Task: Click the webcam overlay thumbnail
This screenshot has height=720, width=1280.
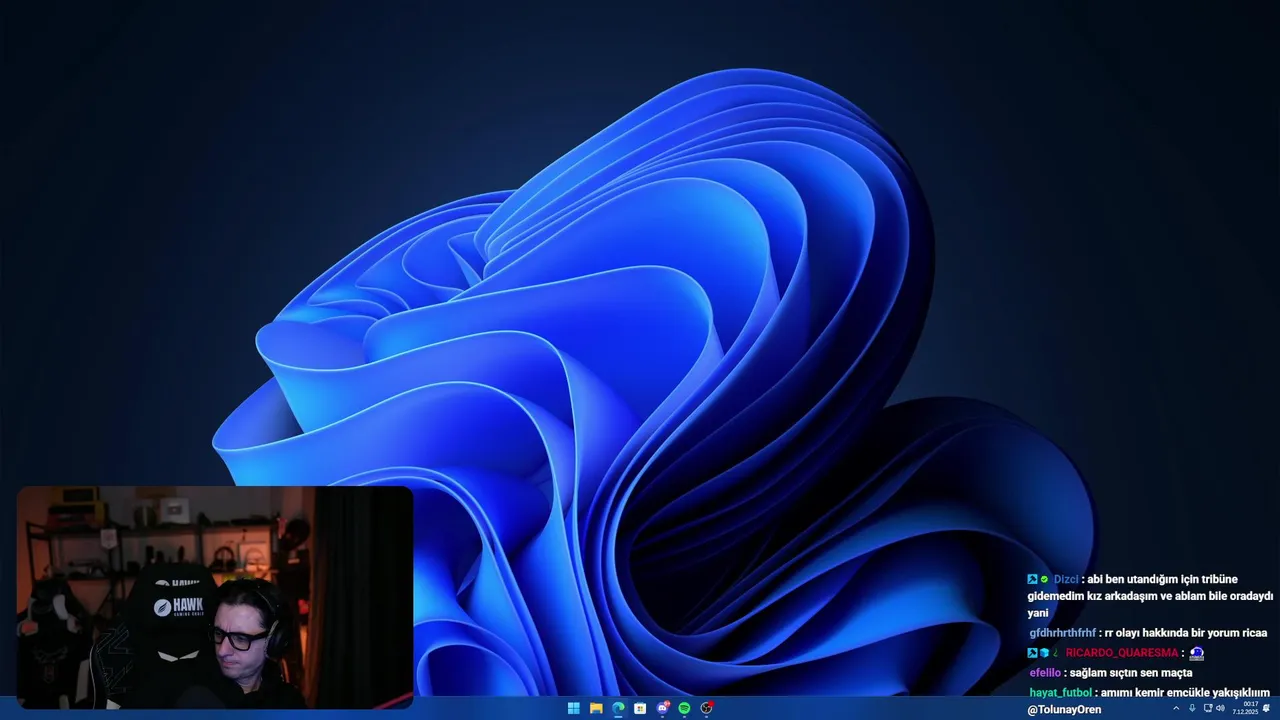Action: pyautogui.click(x=215, y=597)
